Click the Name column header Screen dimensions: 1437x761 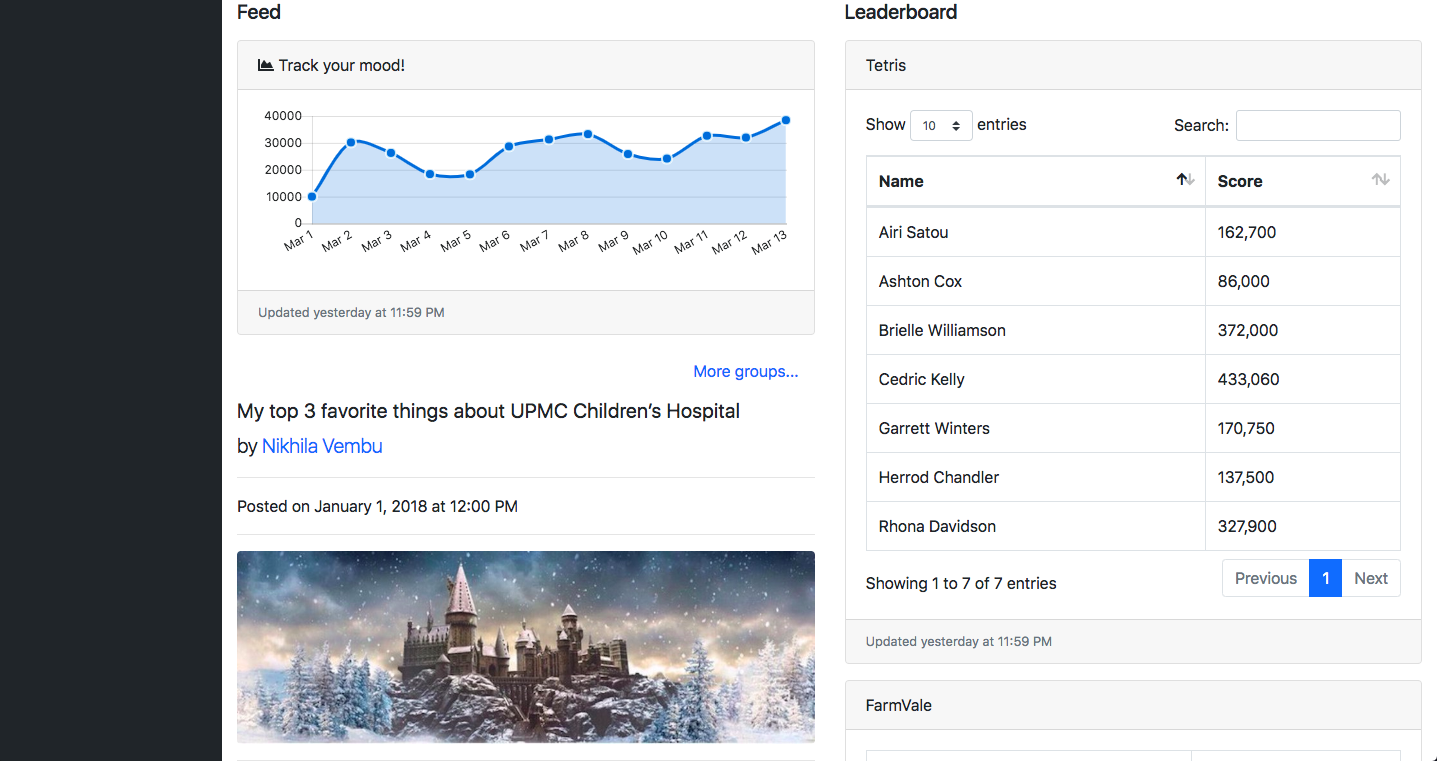1036,181
